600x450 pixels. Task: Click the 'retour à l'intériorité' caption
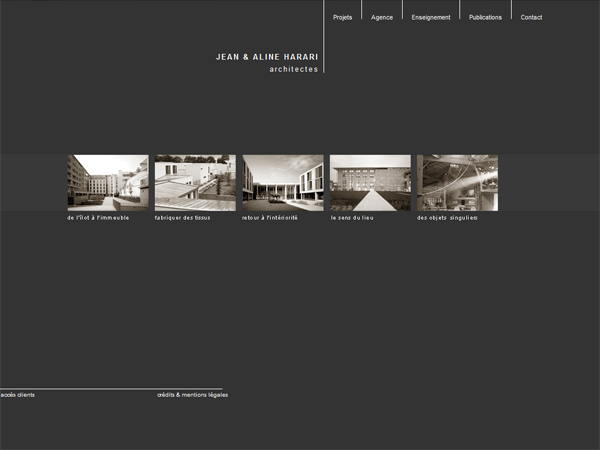coord(270,218)
